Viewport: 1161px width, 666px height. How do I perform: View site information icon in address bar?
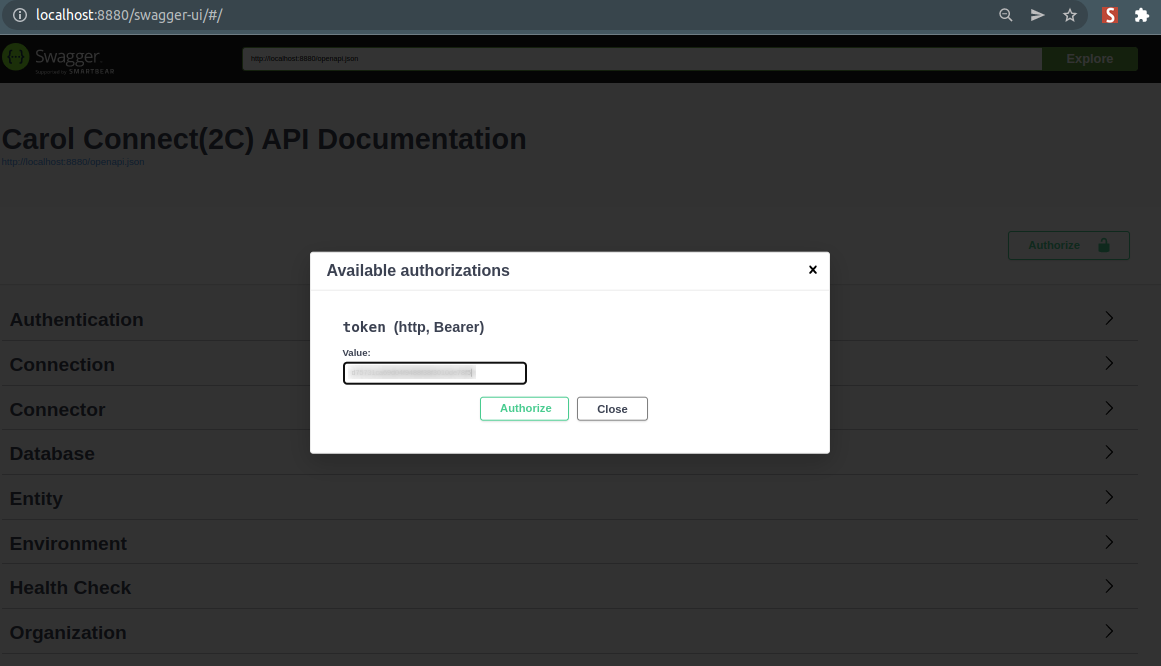(x=19, y=15)
